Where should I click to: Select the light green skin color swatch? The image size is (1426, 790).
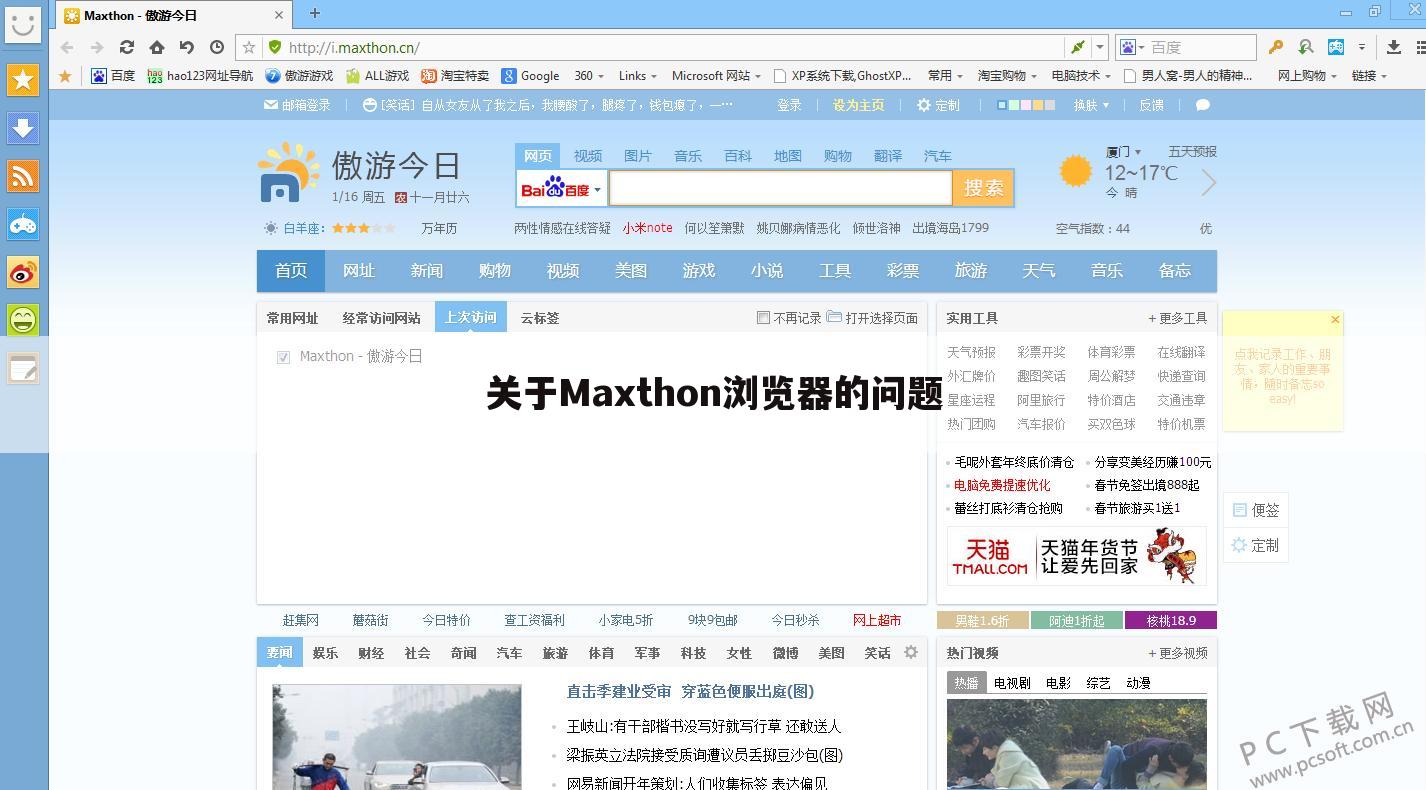click(x=1015, y=105)
